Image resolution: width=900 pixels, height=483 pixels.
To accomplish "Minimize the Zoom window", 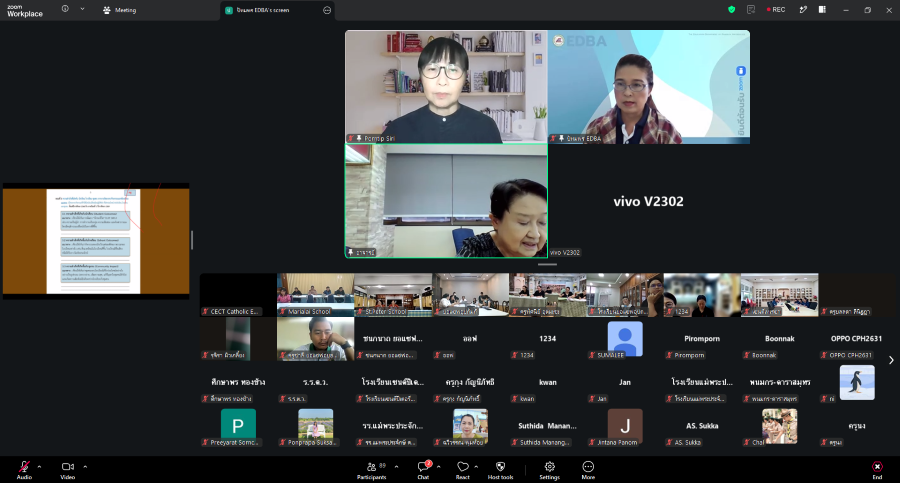I will (x=845, y=10).
